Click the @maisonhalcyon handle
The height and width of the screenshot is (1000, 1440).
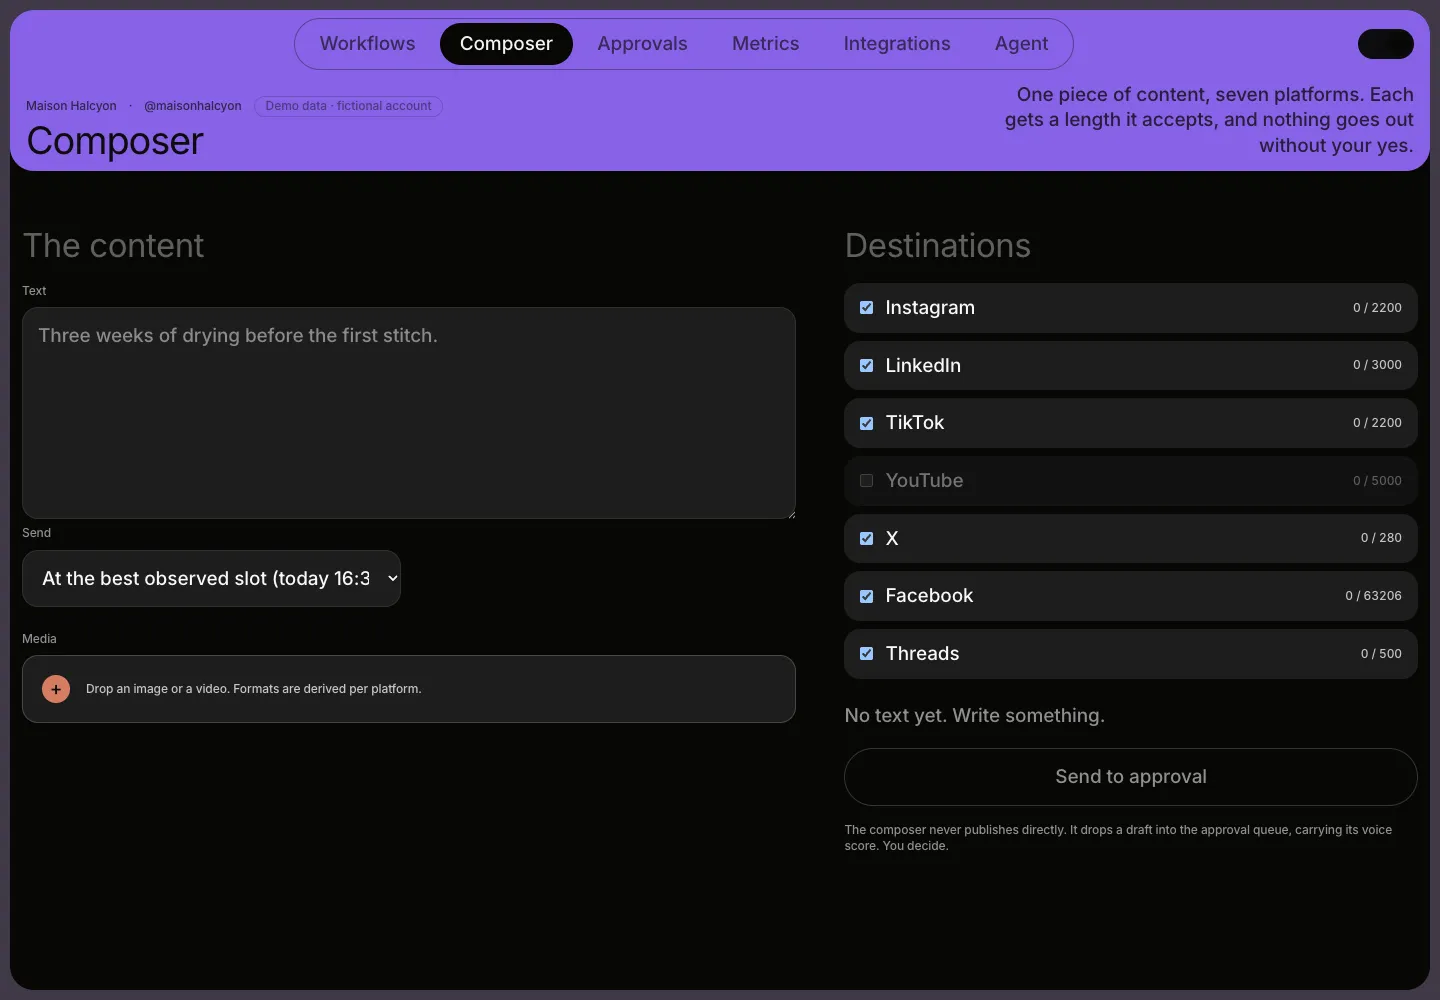click(193, 106)
